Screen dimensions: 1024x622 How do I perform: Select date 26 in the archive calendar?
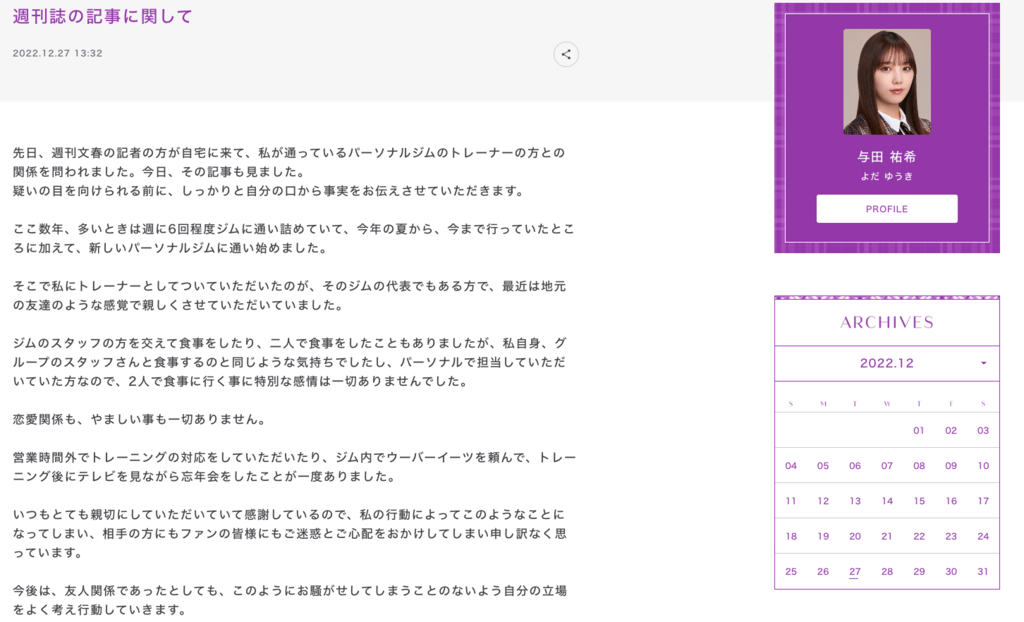[x=823, y=572]
